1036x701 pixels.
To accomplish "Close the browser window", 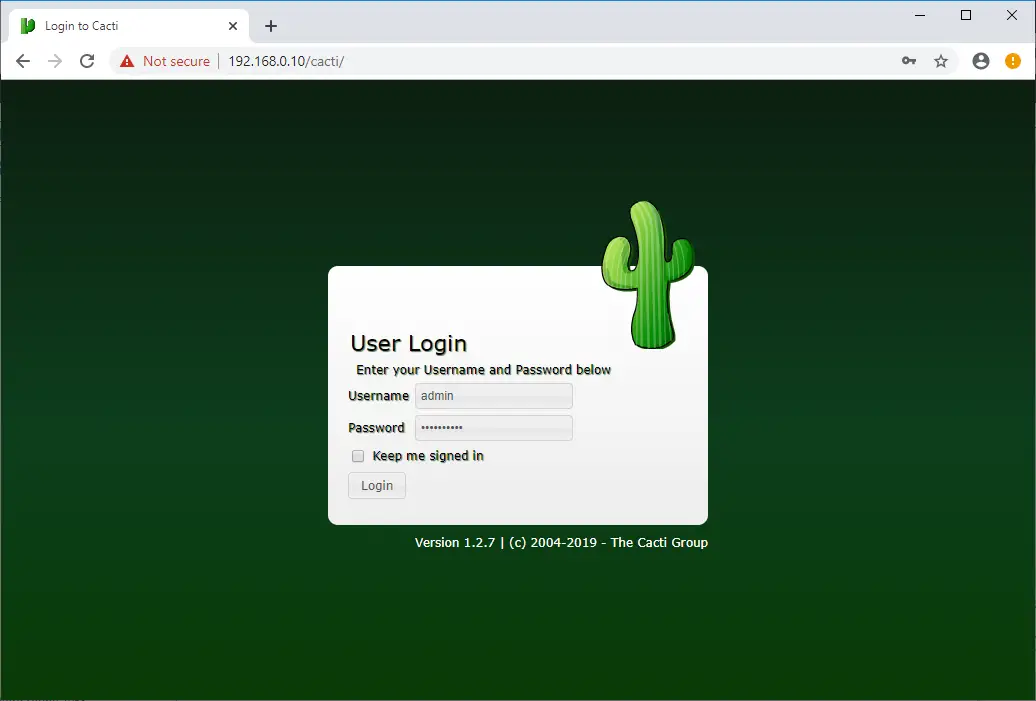I will click(x=1012, y=15).
